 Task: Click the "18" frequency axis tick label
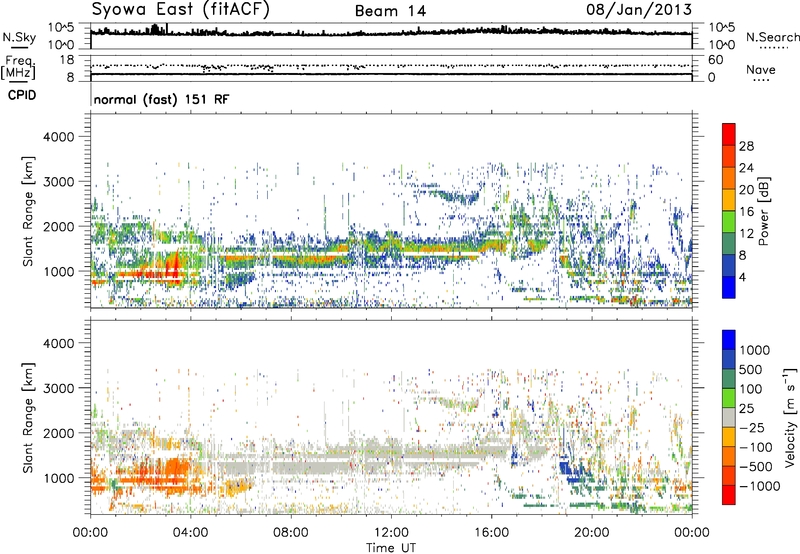(x=67, y=60)
